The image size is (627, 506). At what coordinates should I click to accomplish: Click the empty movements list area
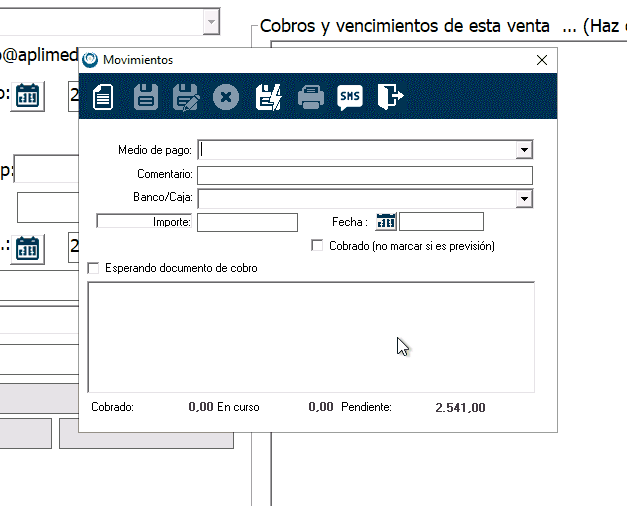pos(310,336)
